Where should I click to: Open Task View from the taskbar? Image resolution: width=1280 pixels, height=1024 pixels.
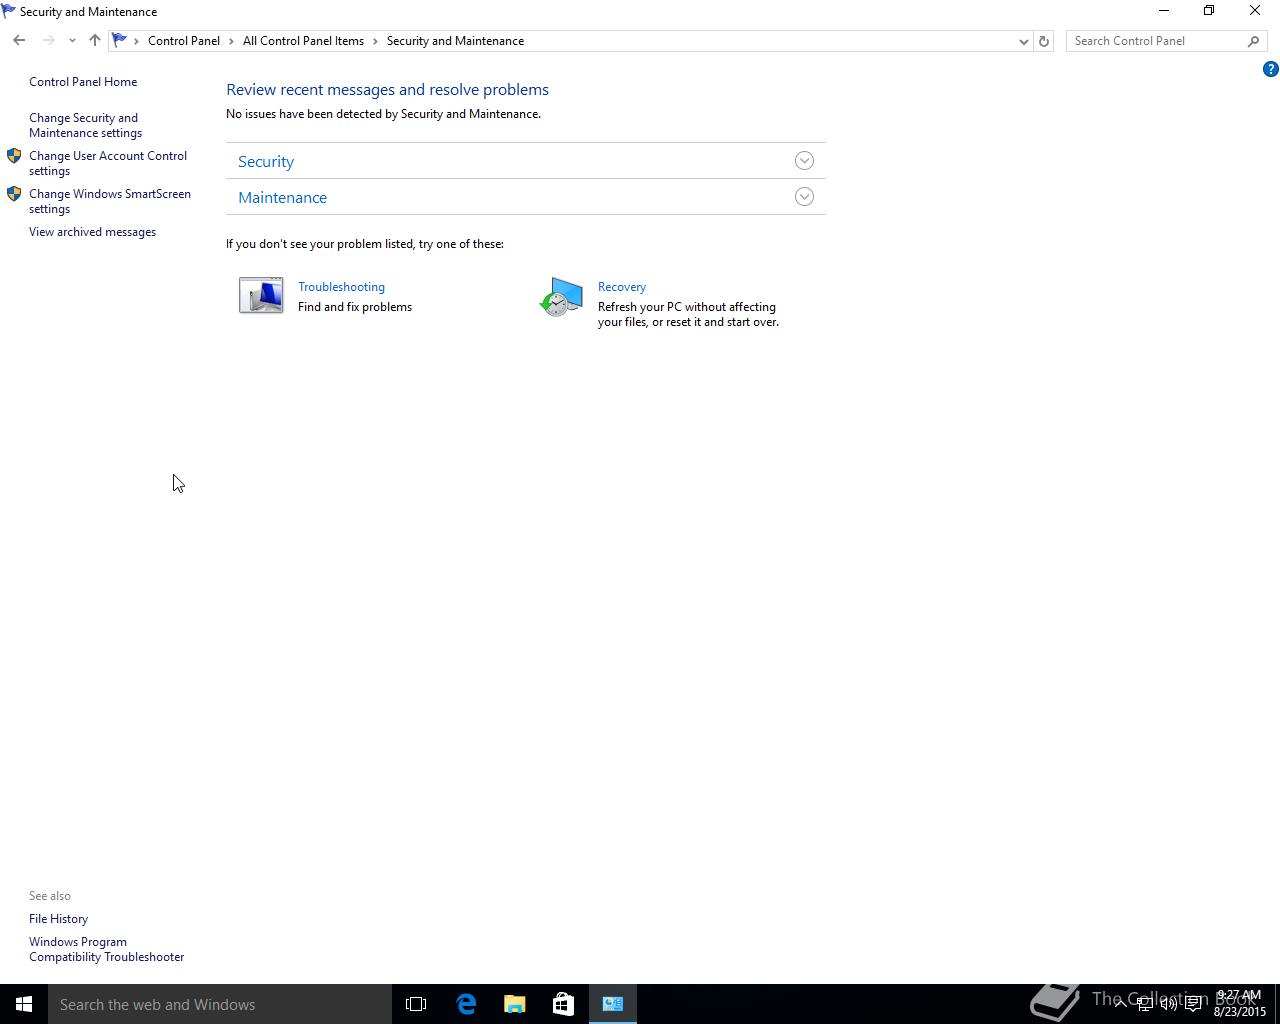point(416,1004)
